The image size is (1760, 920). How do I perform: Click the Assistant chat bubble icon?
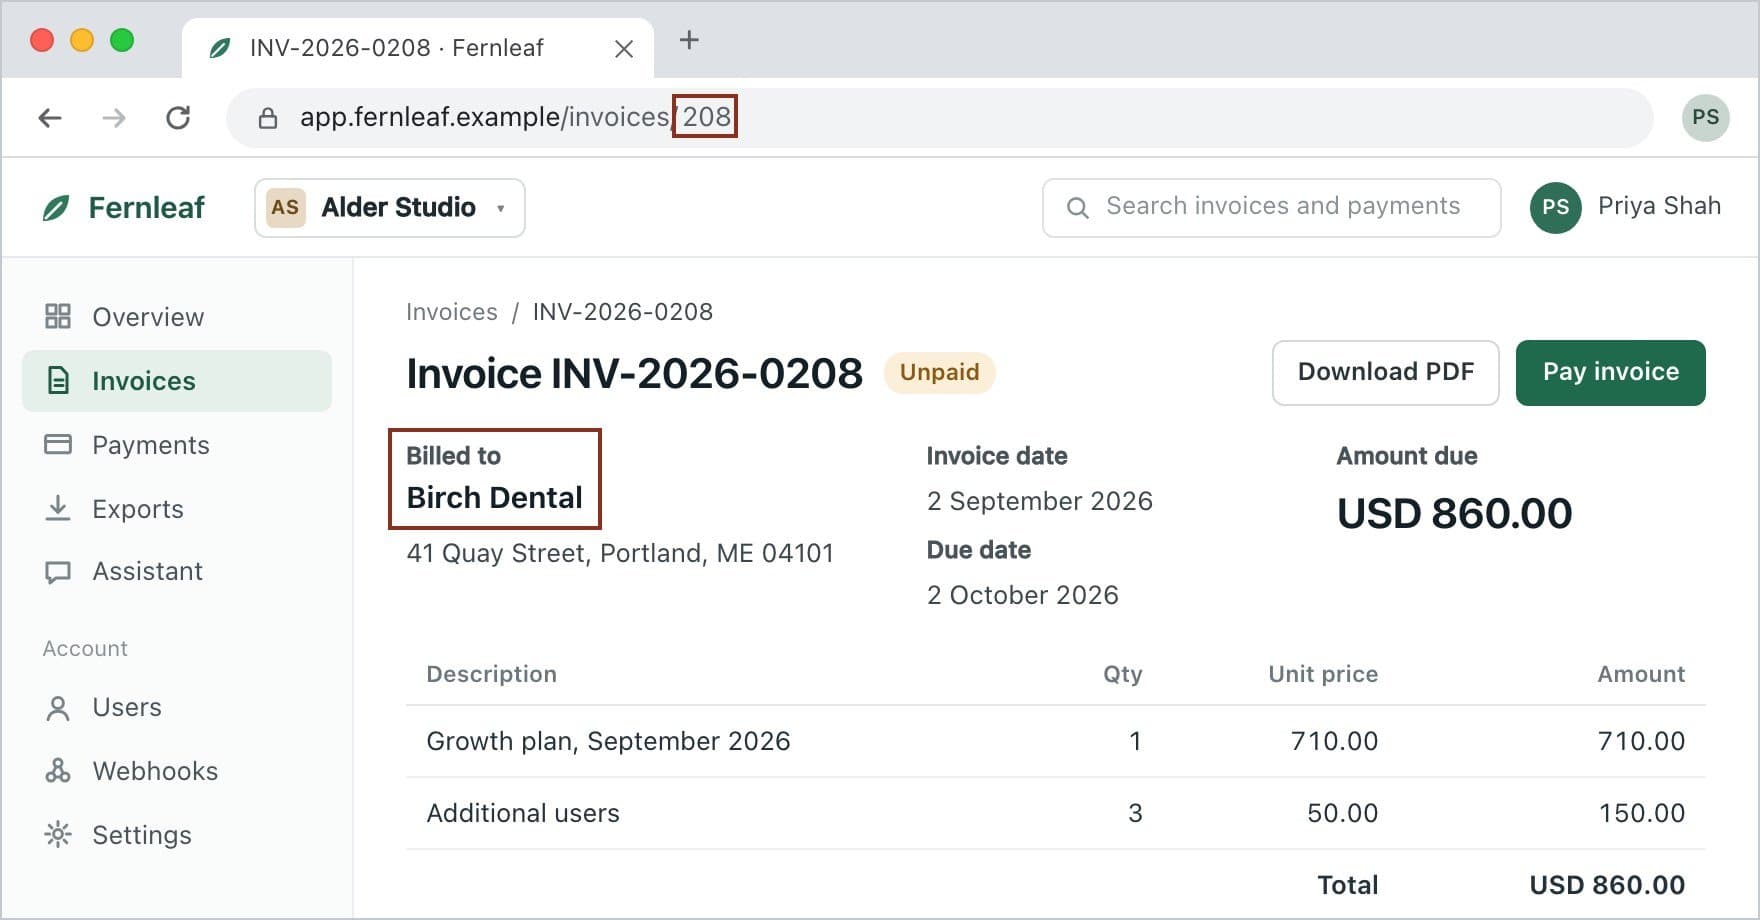tap(58, 571)
